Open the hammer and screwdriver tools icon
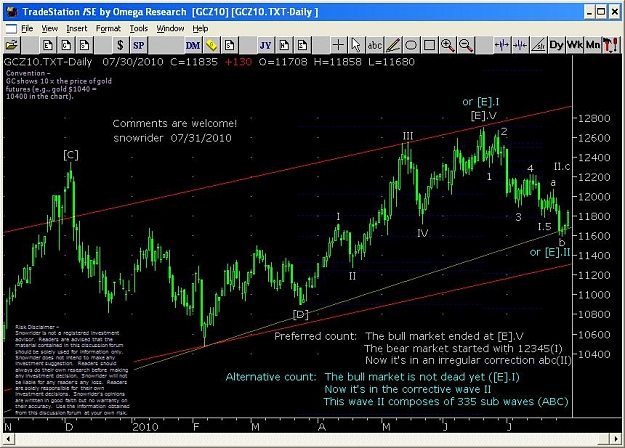This screenshot has height=448, width=625. 611,45
